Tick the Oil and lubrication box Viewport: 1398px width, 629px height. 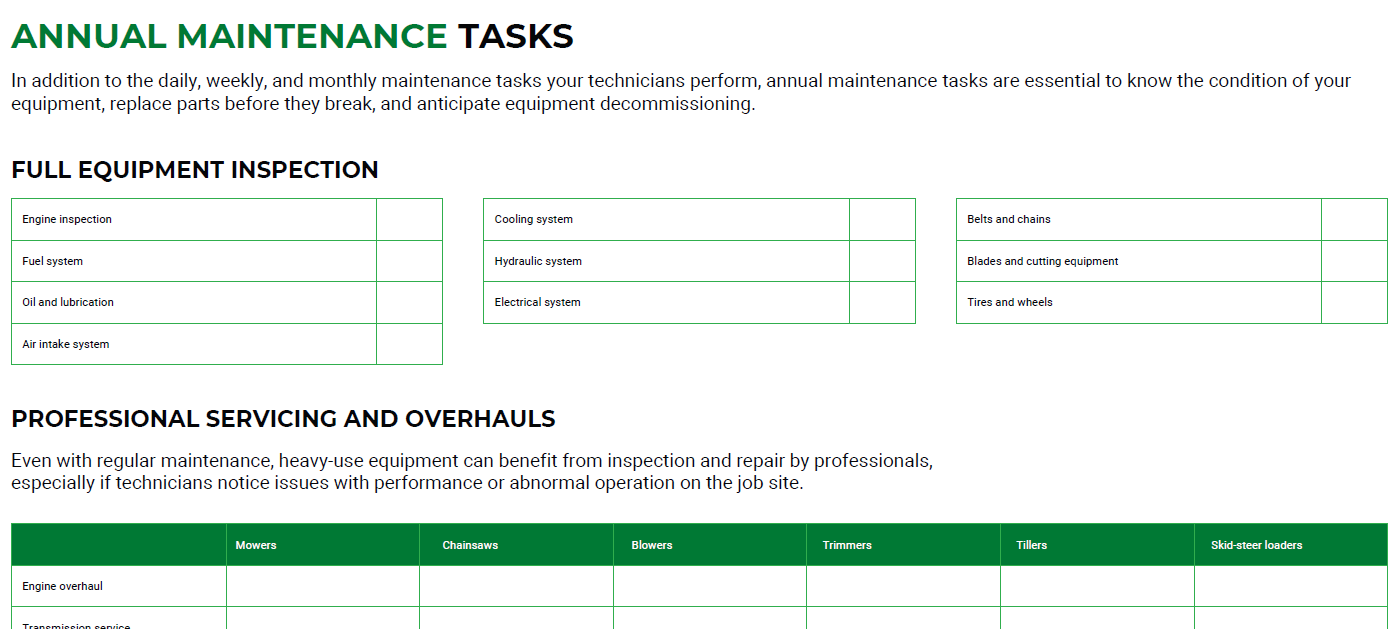point(409,302)
